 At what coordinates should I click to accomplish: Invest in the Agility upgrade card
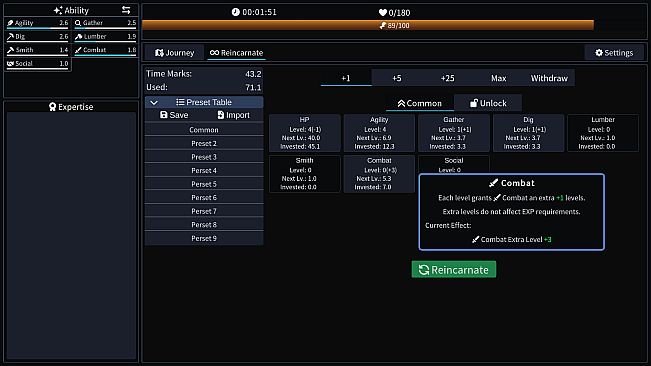(x=379, y=133)
